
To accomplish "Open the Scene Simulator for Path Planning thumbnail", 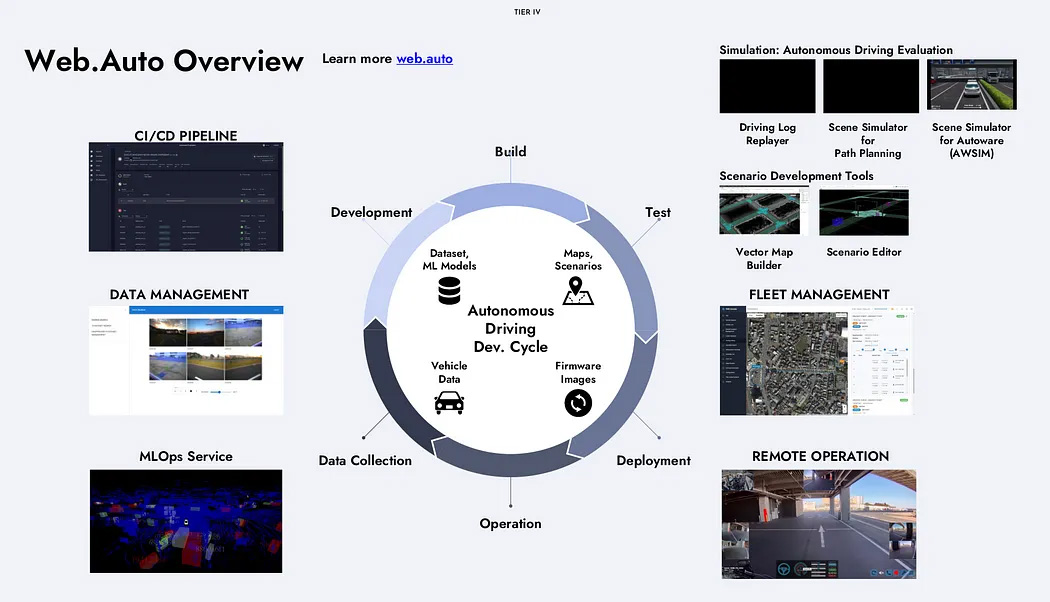I will point(871,86).
